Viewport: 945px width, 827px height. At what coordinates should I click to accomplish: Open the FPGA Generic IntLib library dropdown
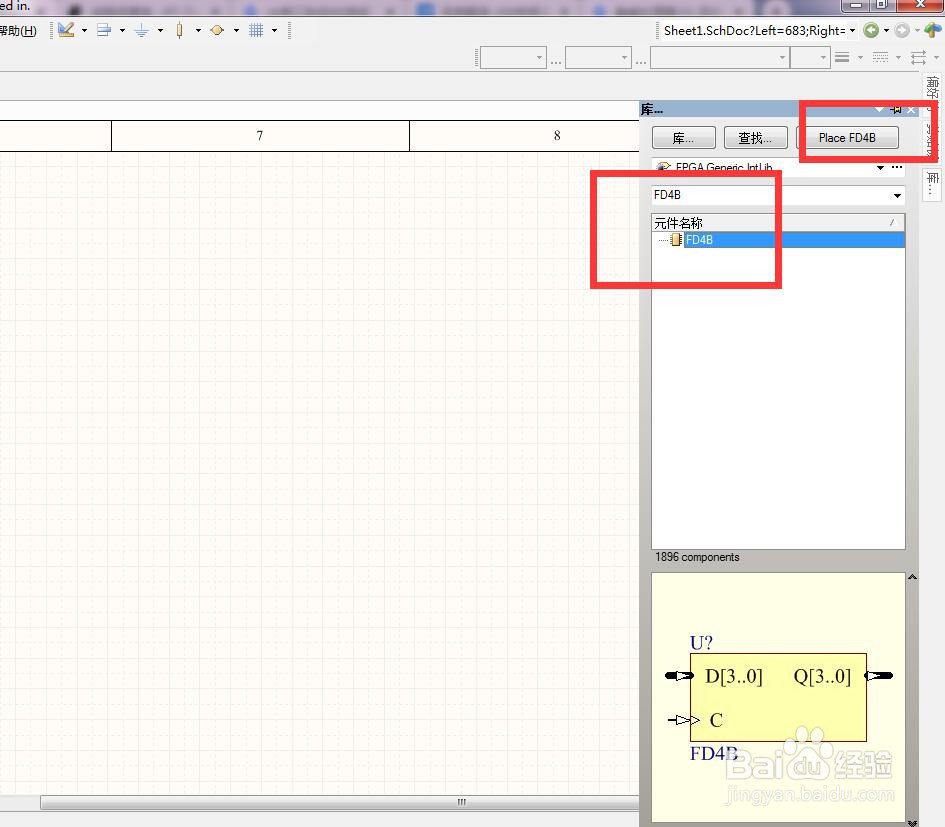(x=881, y=167)
